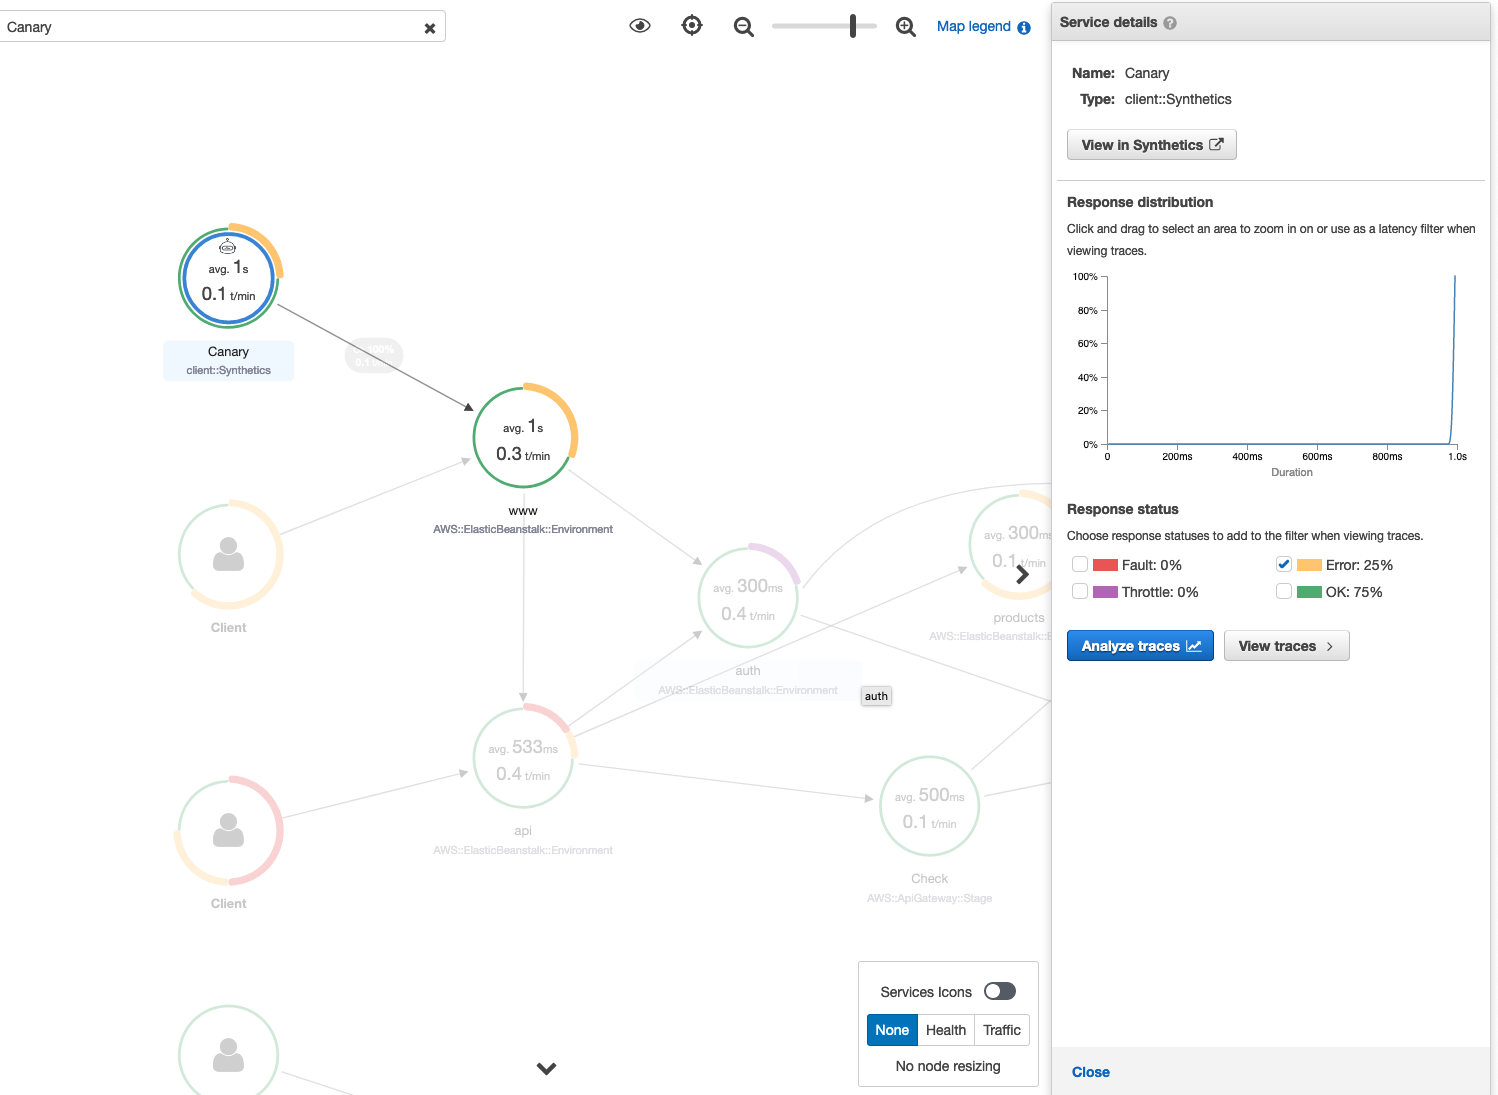This screenshot has height=1095, width=1498.
Task: Click the down chevron at the map bottom
Action: click(x=546, y=1068)
